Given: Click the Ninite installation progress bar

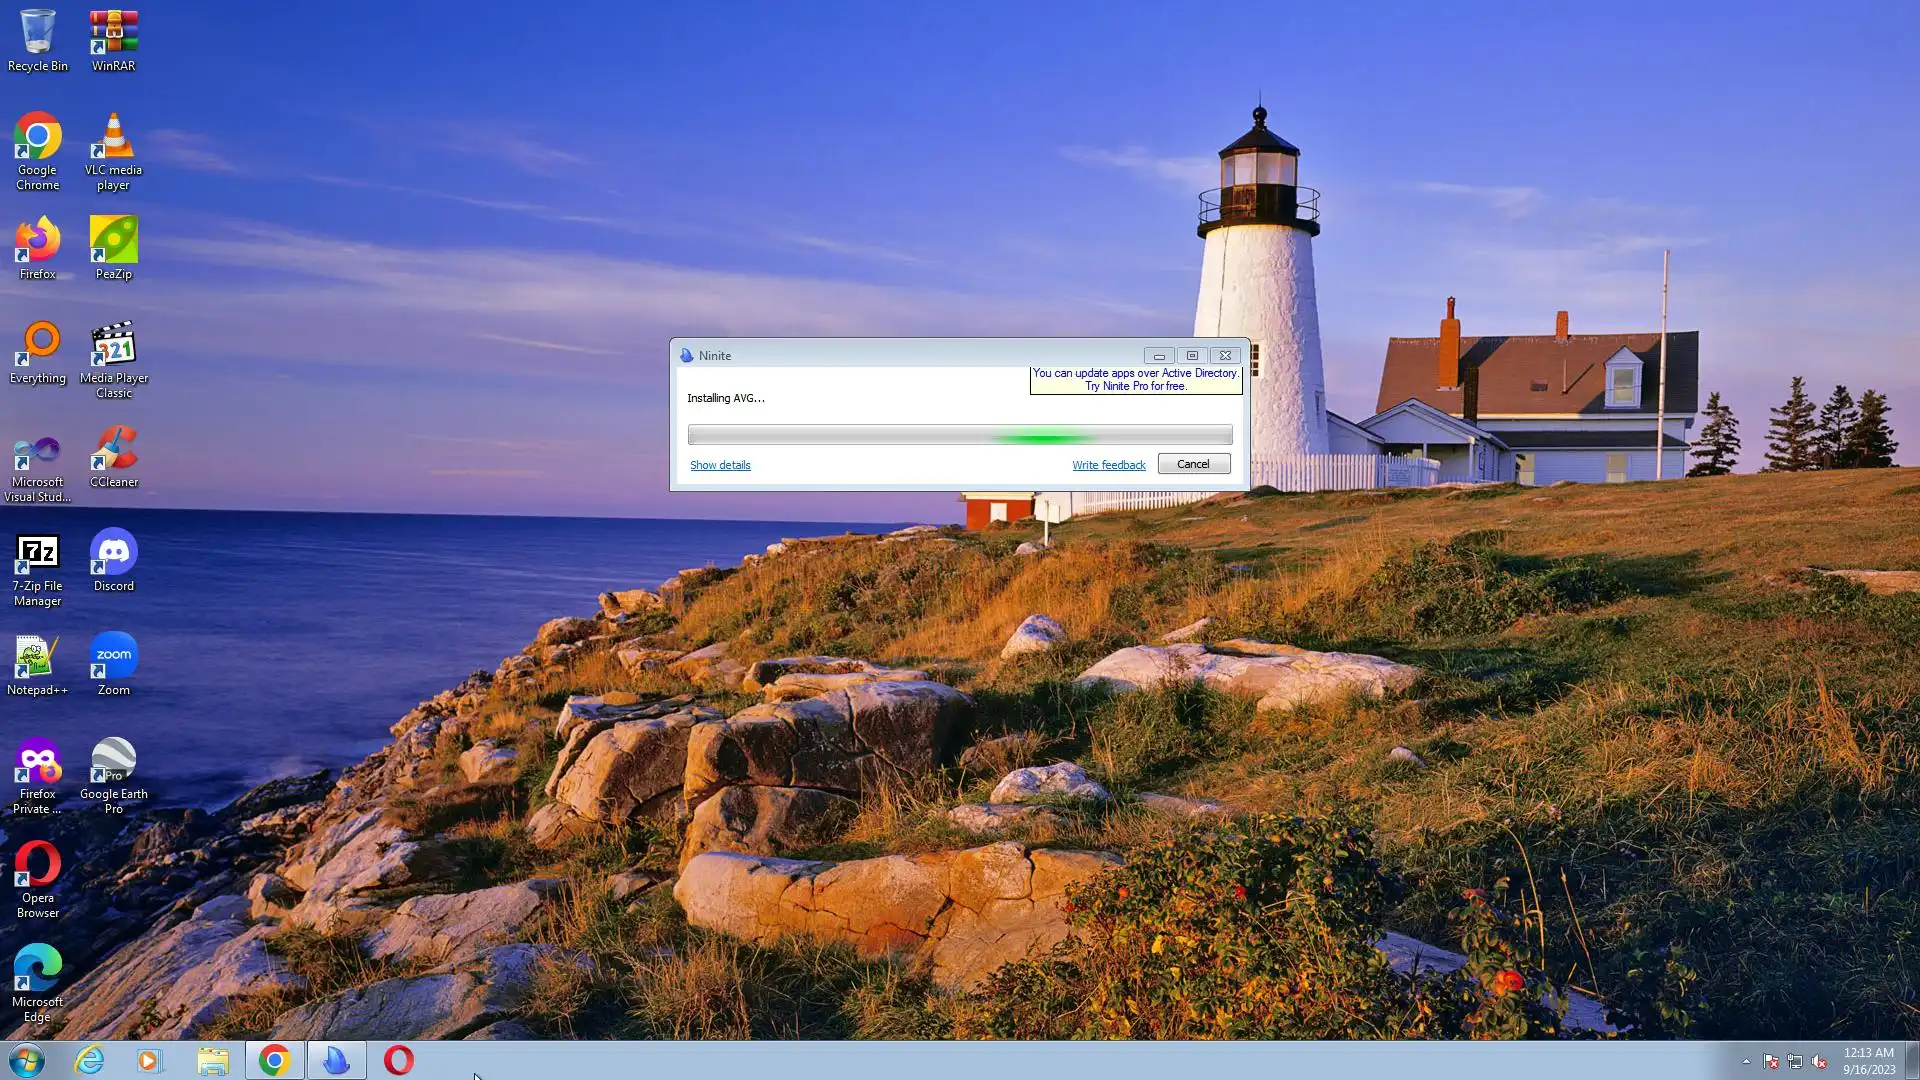Looking at the screenshot, I should 959,435.
